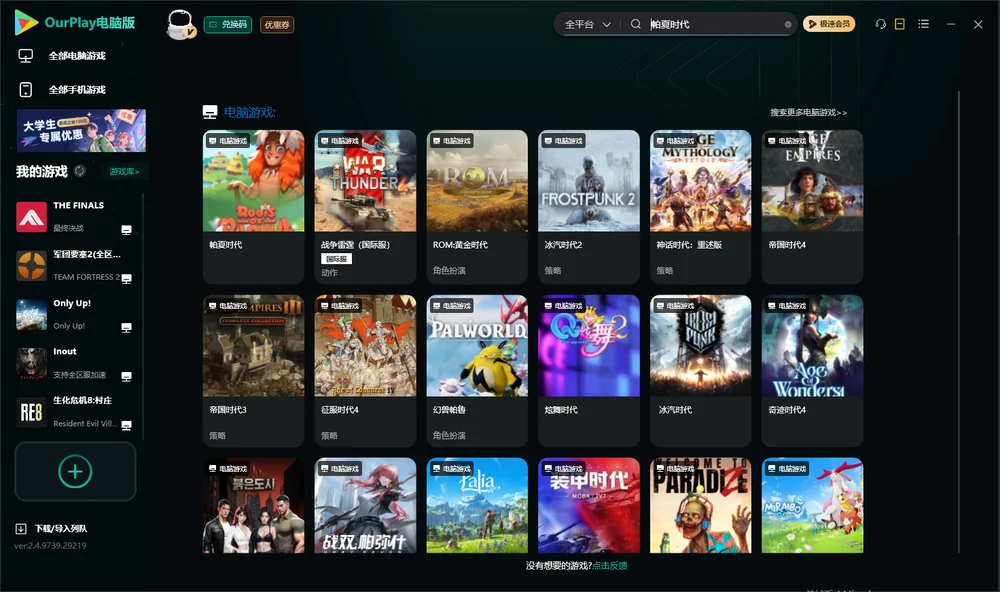Open the 极速会员 VIP membership button
This screenshot has width=1000, height=592.
tap(828, 24)
